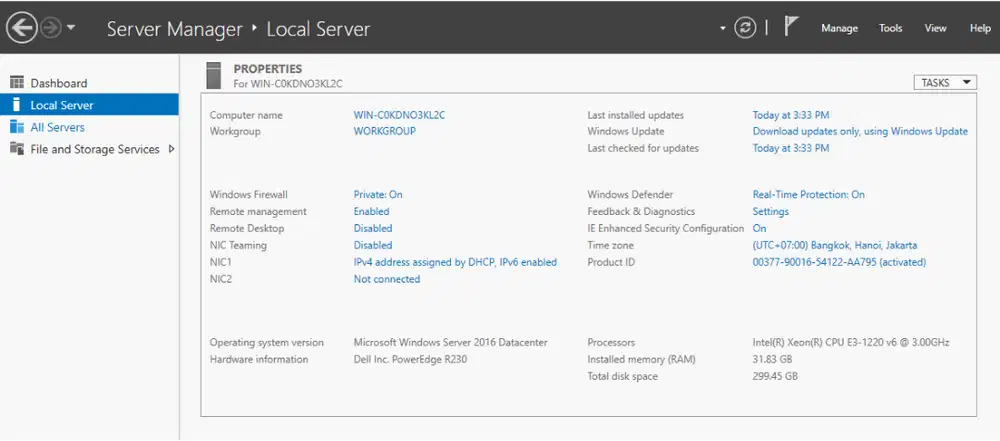Click NIC2 'Not connected' link
The image size is (1000, 441).
[386, 279]
